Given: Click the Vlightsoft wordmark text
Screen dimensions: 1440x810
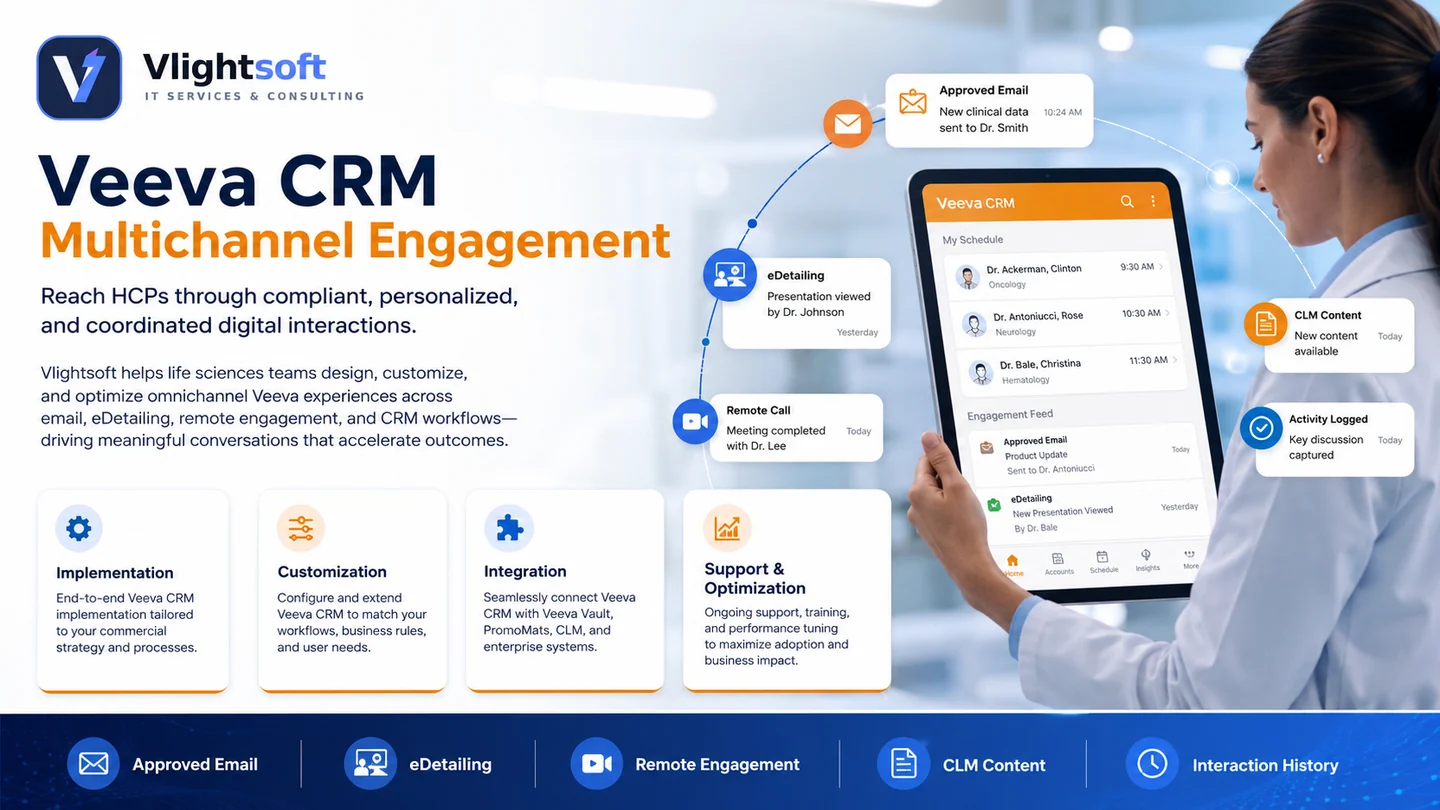Looking at the screenshot, I should (235, 68).
